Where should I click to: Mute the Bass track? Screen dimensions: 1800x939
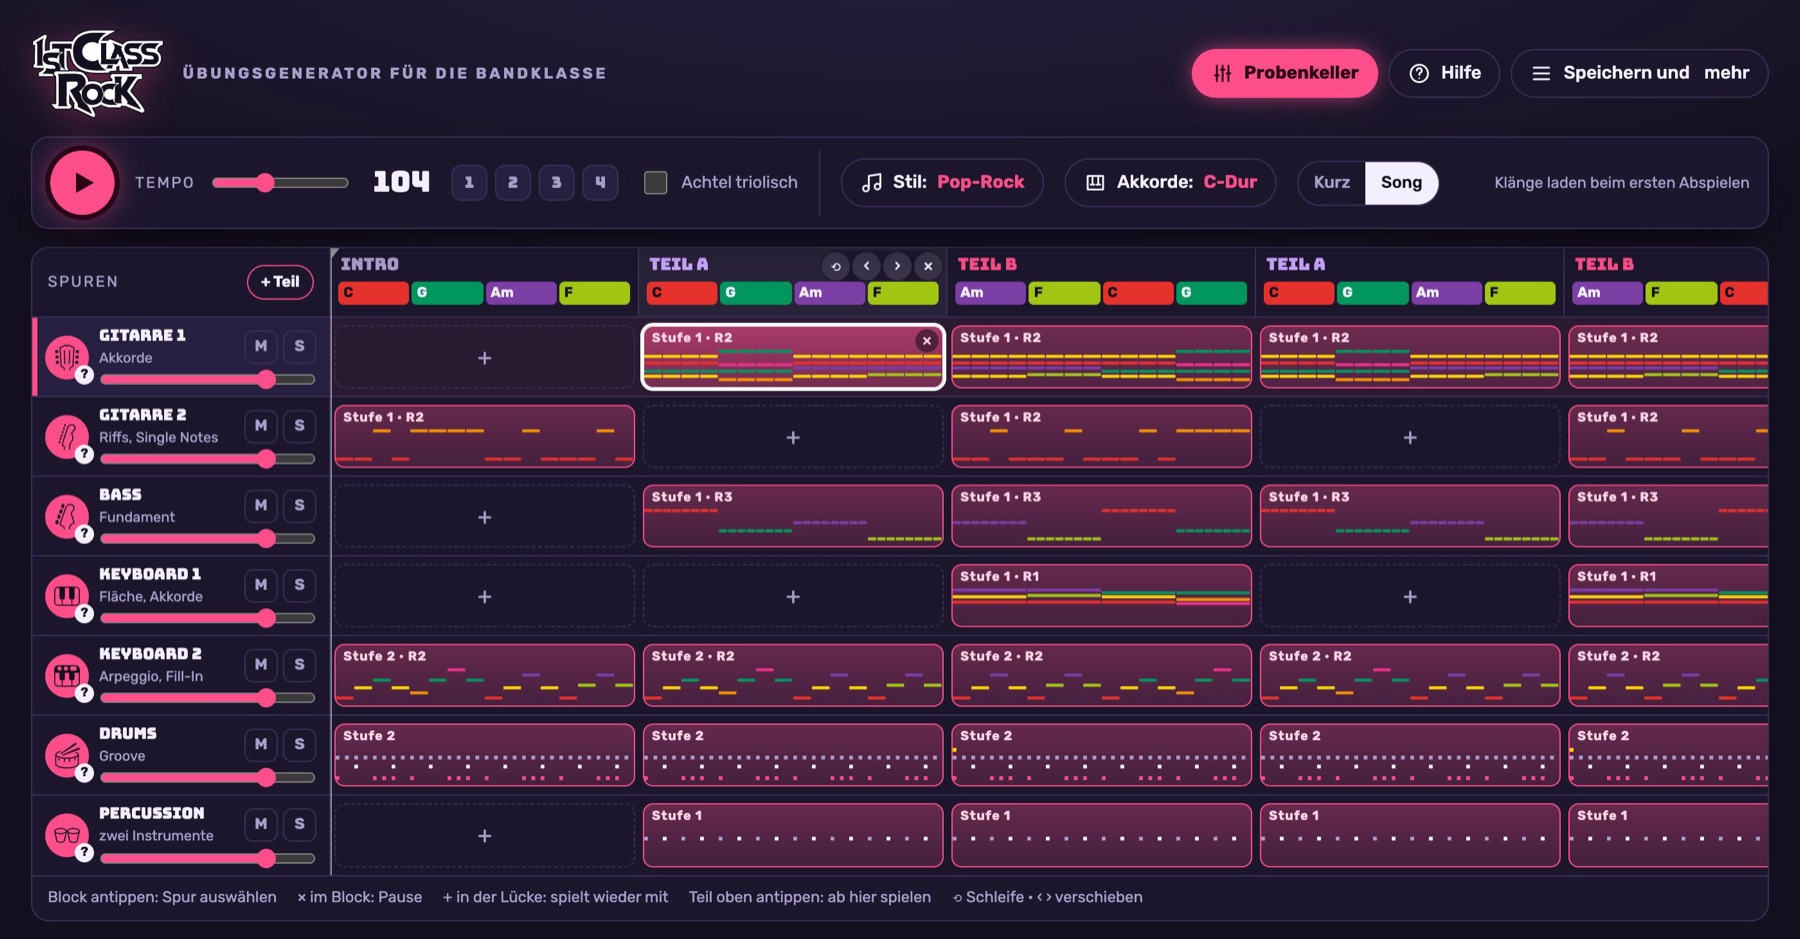[261, 505]
